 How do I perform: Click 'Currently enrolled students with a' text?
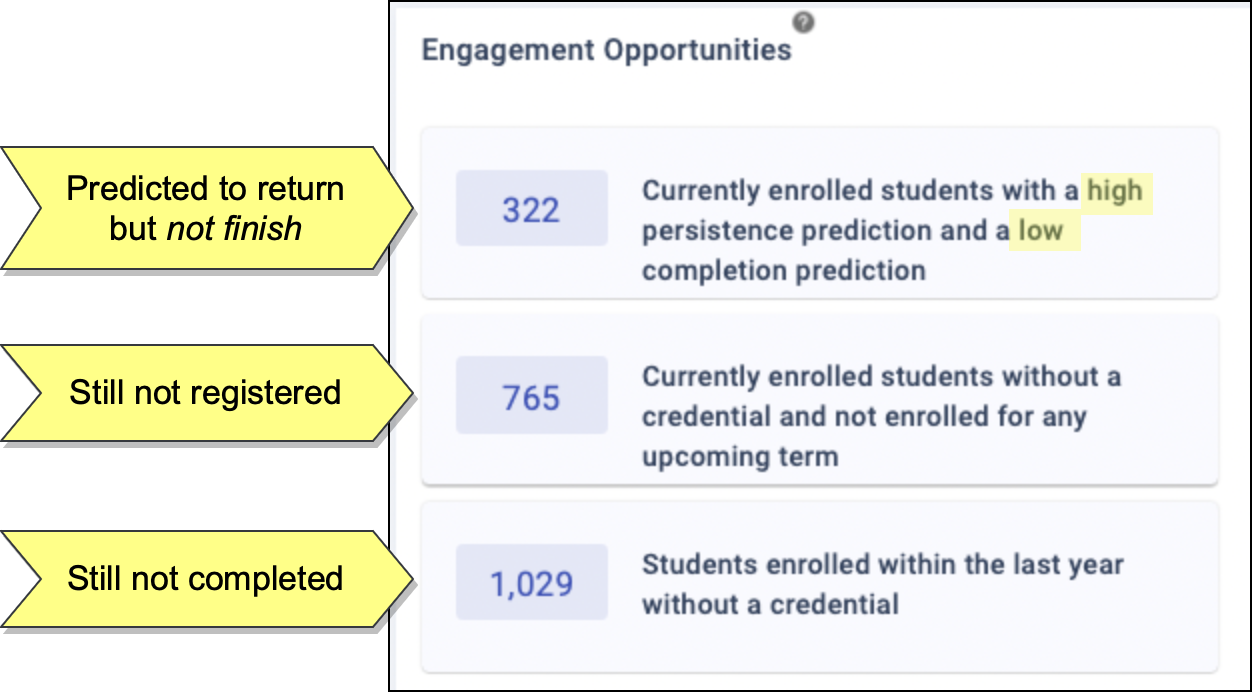(x=860, y=190)
